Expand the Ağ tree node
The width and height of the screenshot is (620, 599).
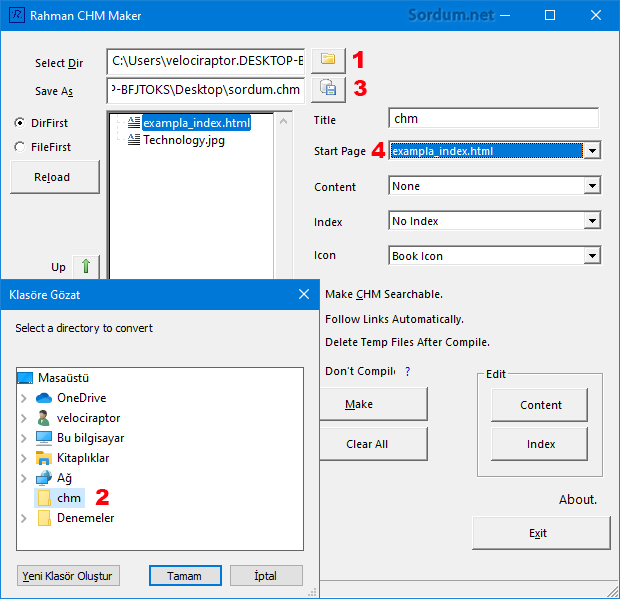pos(24,478)
